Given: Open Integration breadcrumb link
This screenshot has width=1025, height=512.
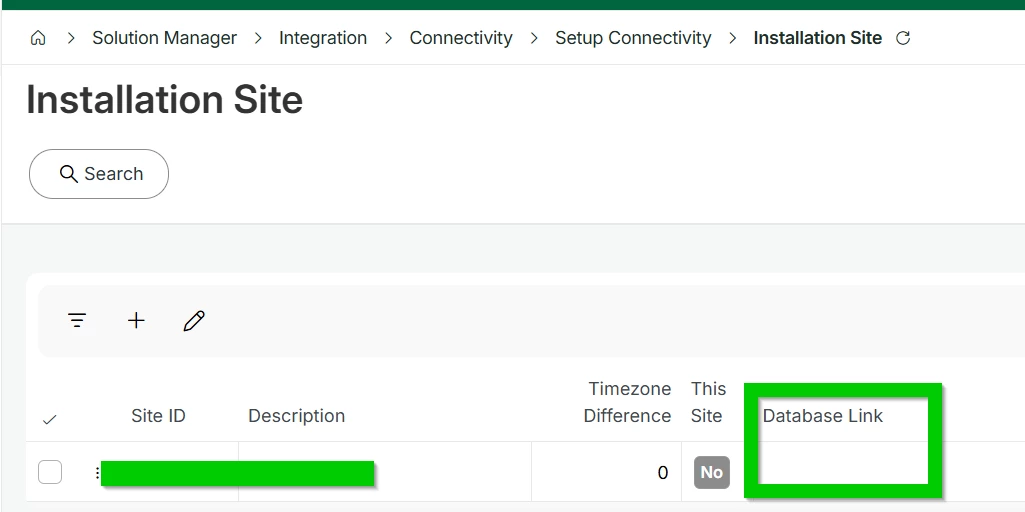Looking at the screenshot, I should (323, 38).
